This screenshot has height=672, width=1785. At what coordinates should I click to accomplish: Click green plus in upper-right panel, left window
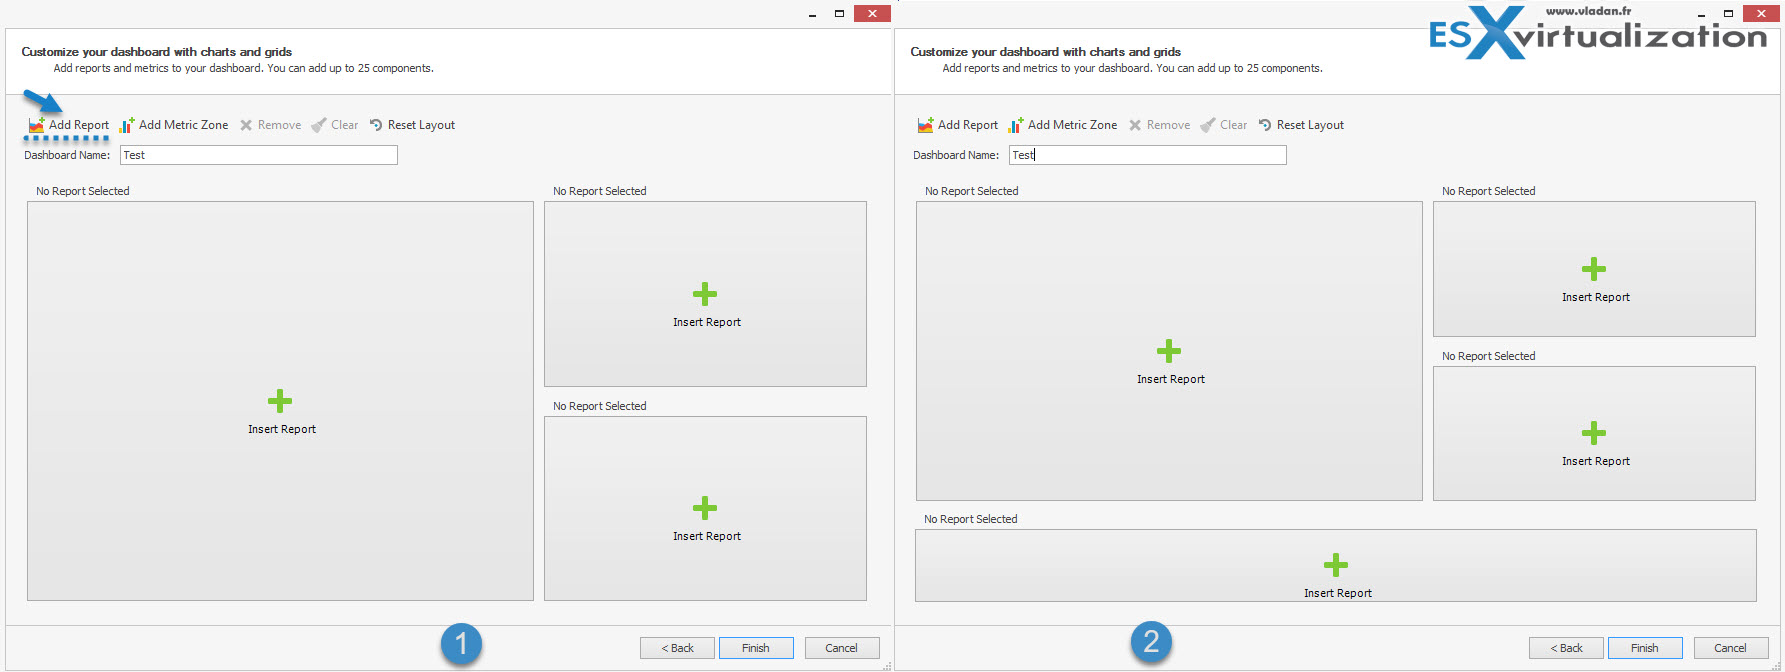point(705,294)
